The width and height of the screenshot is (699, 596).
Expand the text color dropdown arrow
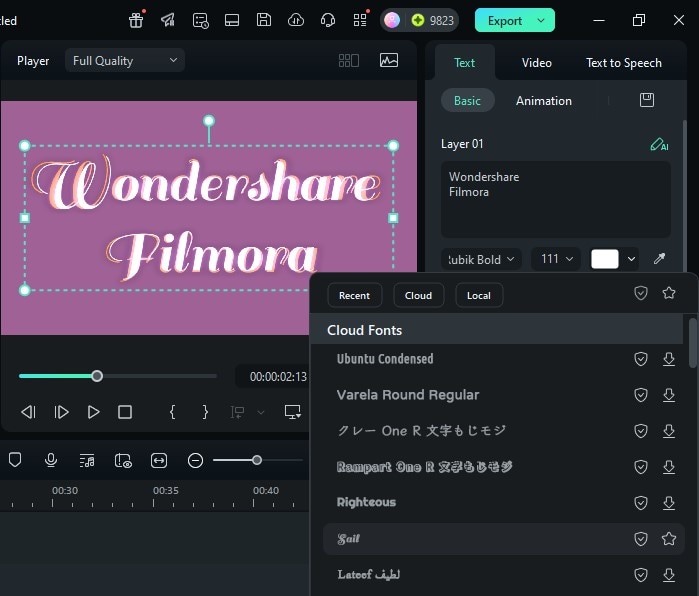pyautogui.click(x=631, y=259)
